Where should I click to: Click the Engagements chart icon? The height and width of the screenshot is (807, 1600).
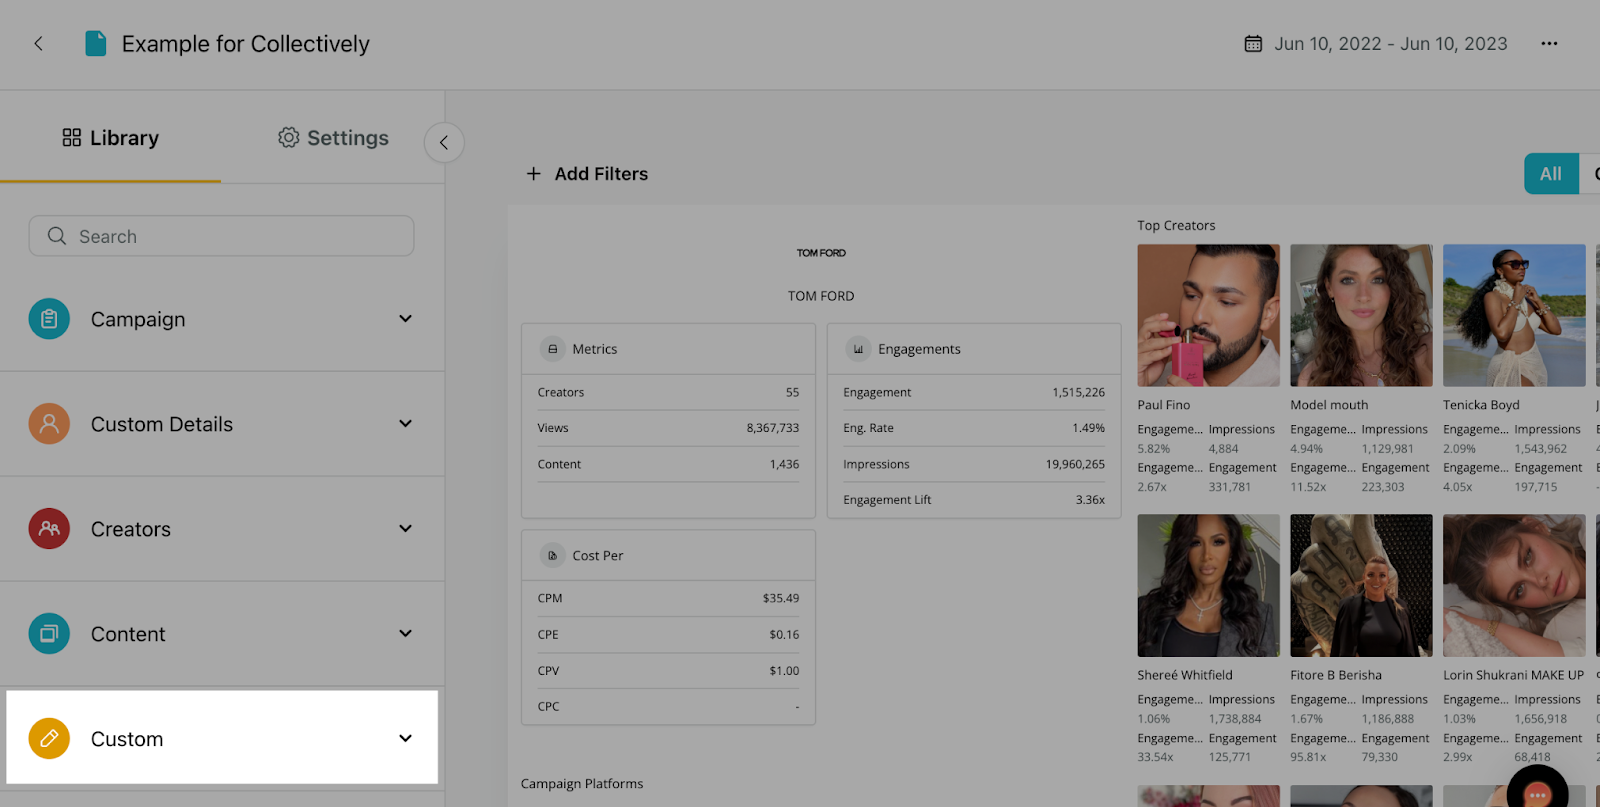tap(859, 349)
